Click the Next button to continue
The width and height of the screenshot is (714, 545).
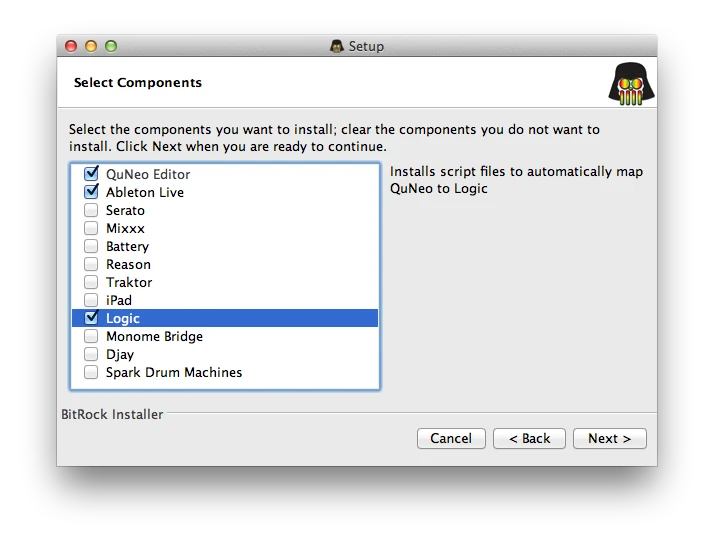click(609, 438)
